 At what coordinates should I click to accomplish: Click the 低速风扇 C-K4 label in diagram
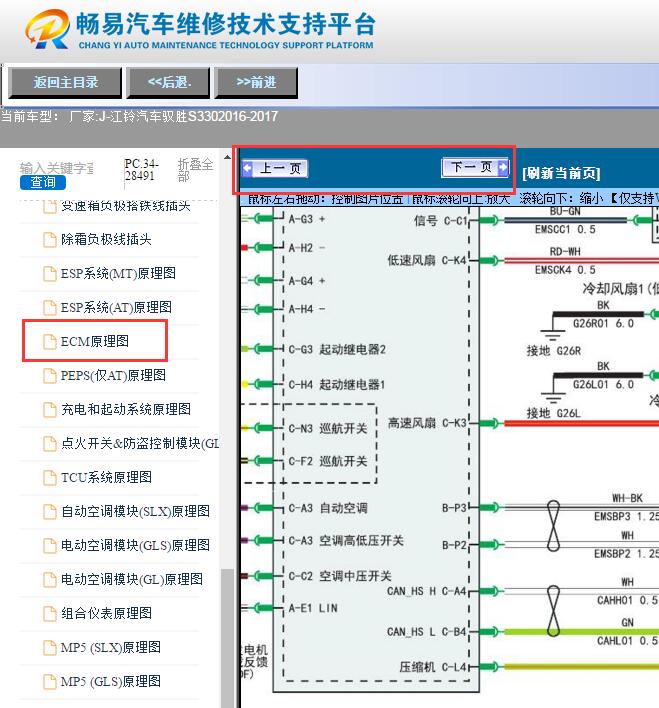click(427, 260)
